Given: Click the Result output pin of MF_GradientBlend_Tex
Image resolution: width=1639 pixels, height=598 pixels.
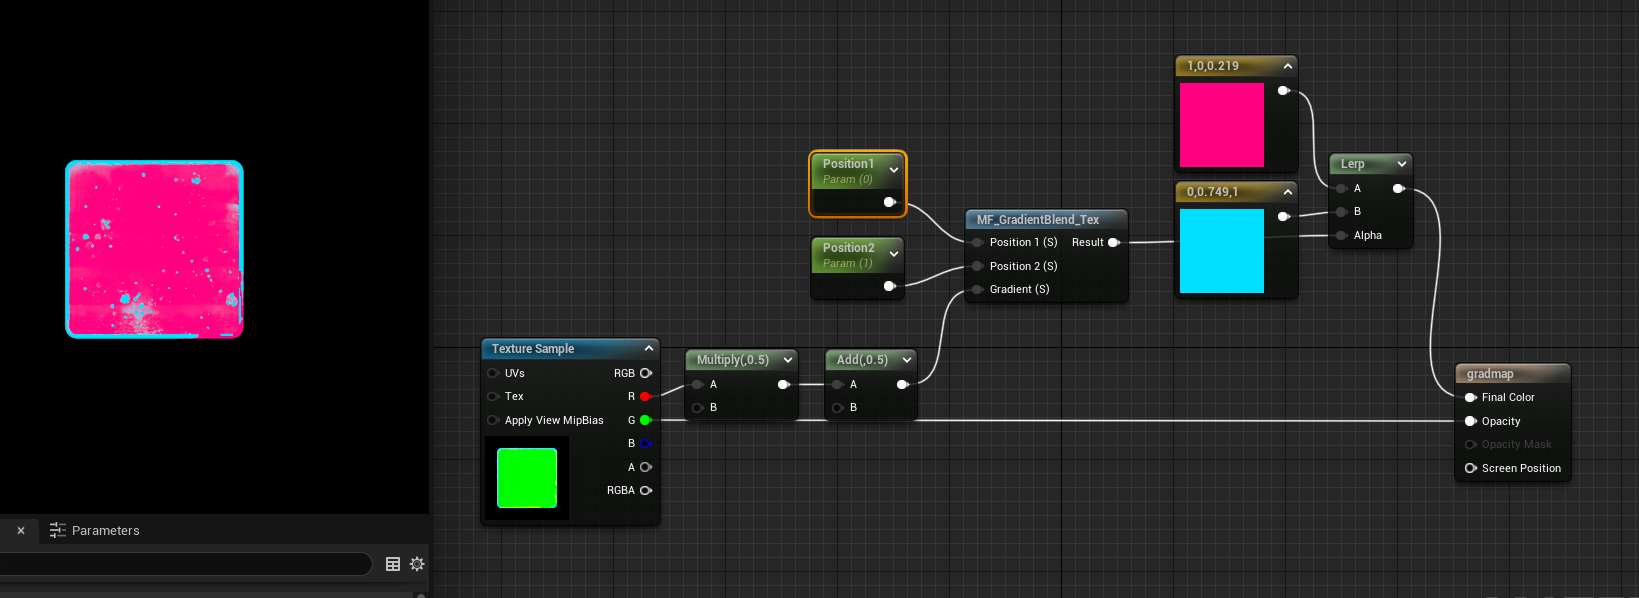Looking at the screenshot, I should pos(1113,242).
